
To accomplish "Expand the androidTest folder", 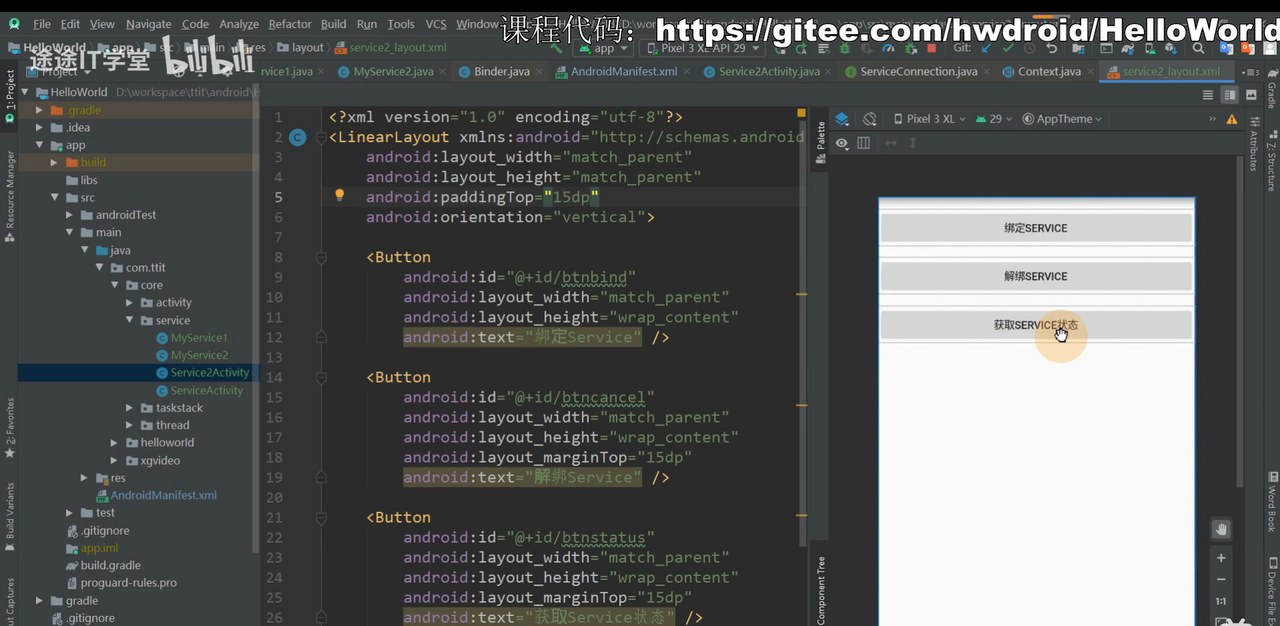I will 70,215.
